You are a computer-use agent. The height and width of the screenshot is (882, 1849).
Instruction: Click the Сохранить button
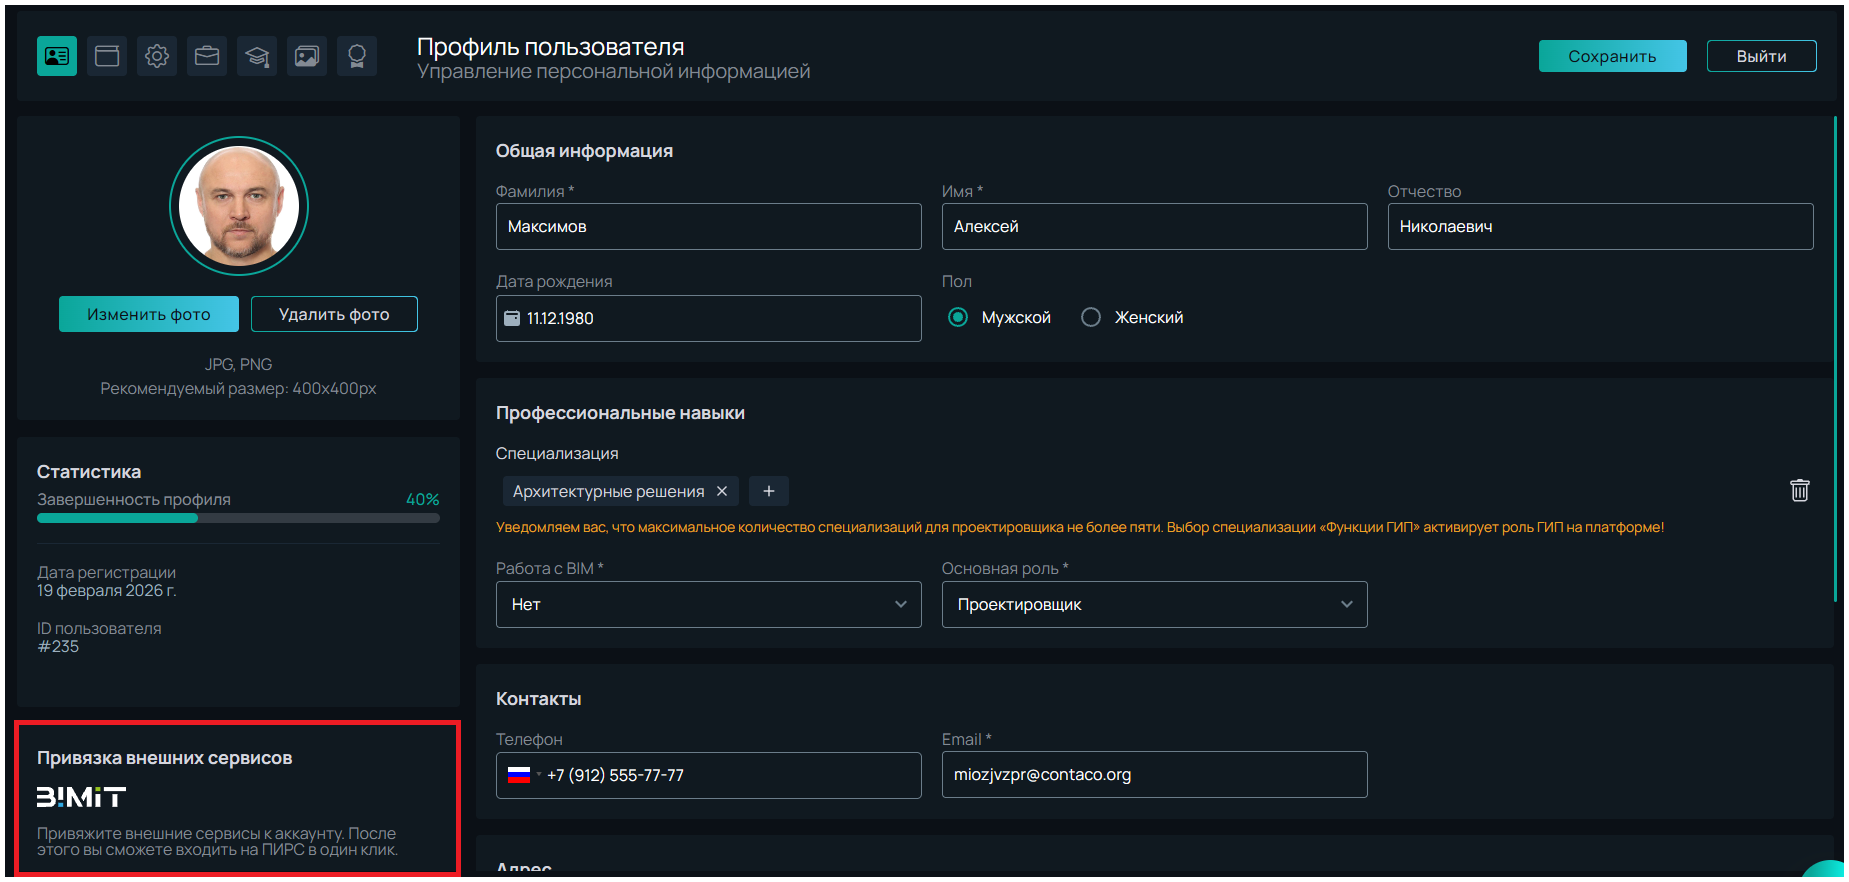tap(1612, 56)
